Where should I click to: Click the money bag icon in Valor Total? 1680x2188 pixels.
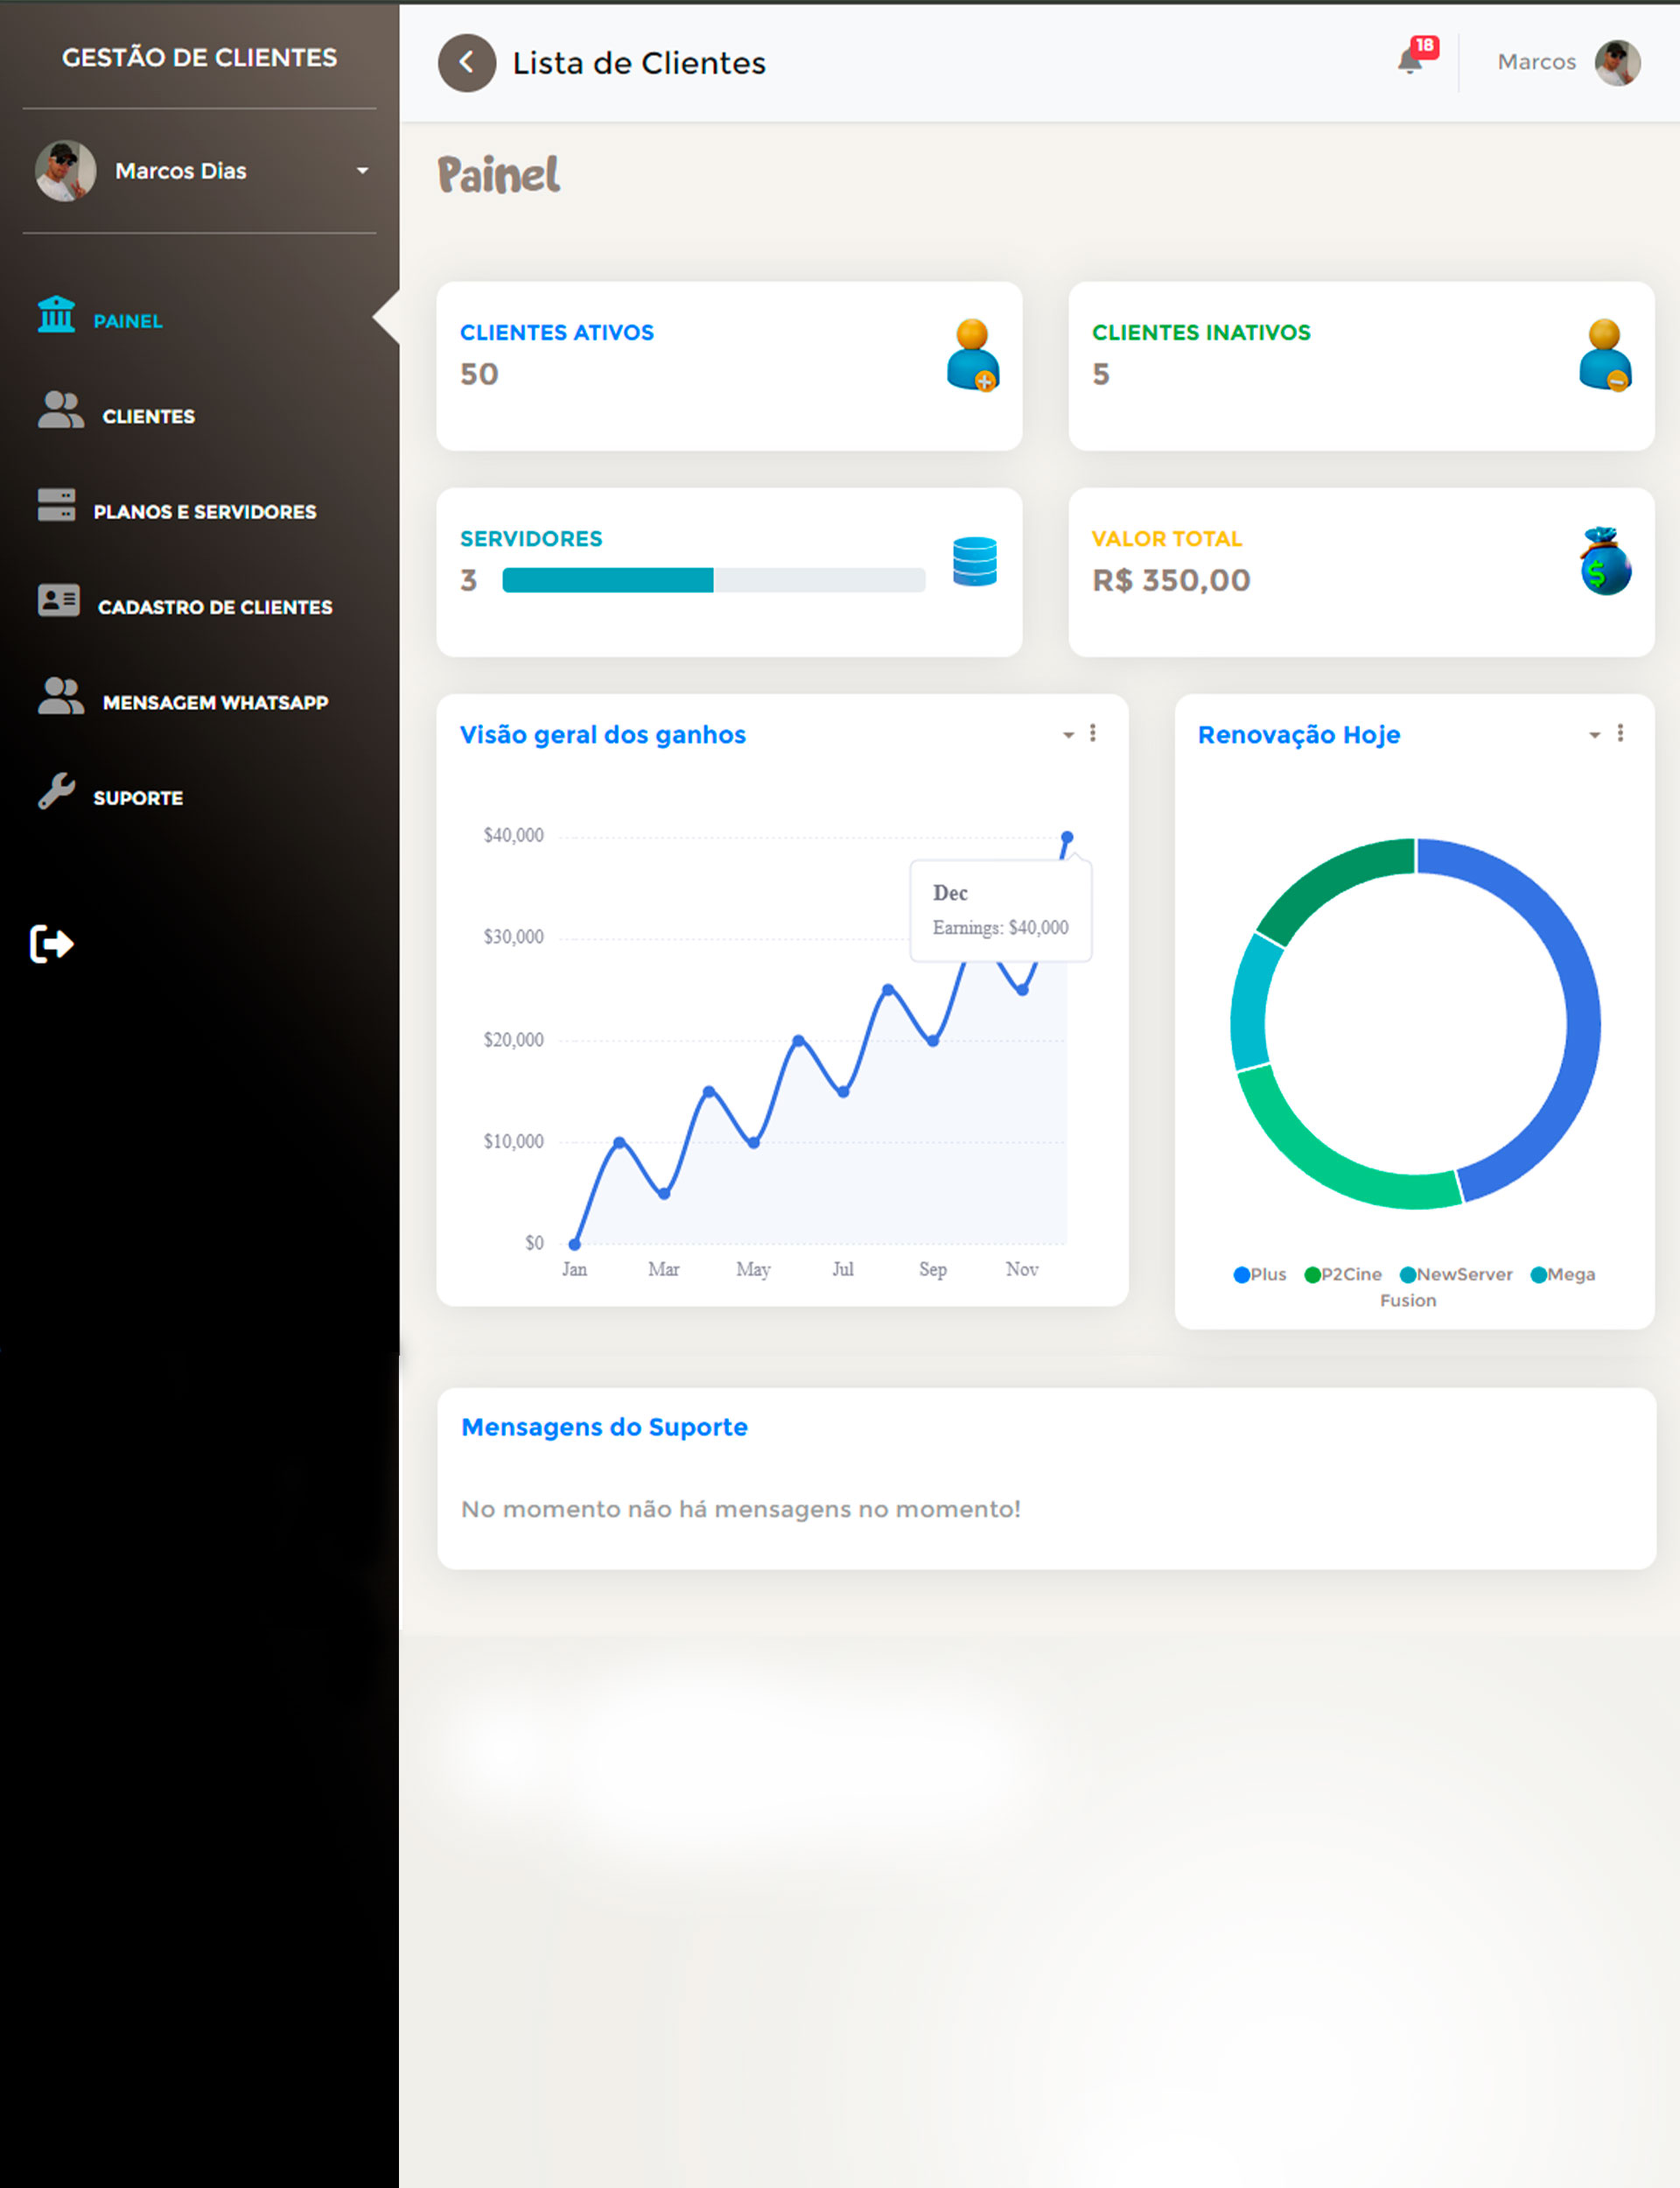pos(1605,562)
